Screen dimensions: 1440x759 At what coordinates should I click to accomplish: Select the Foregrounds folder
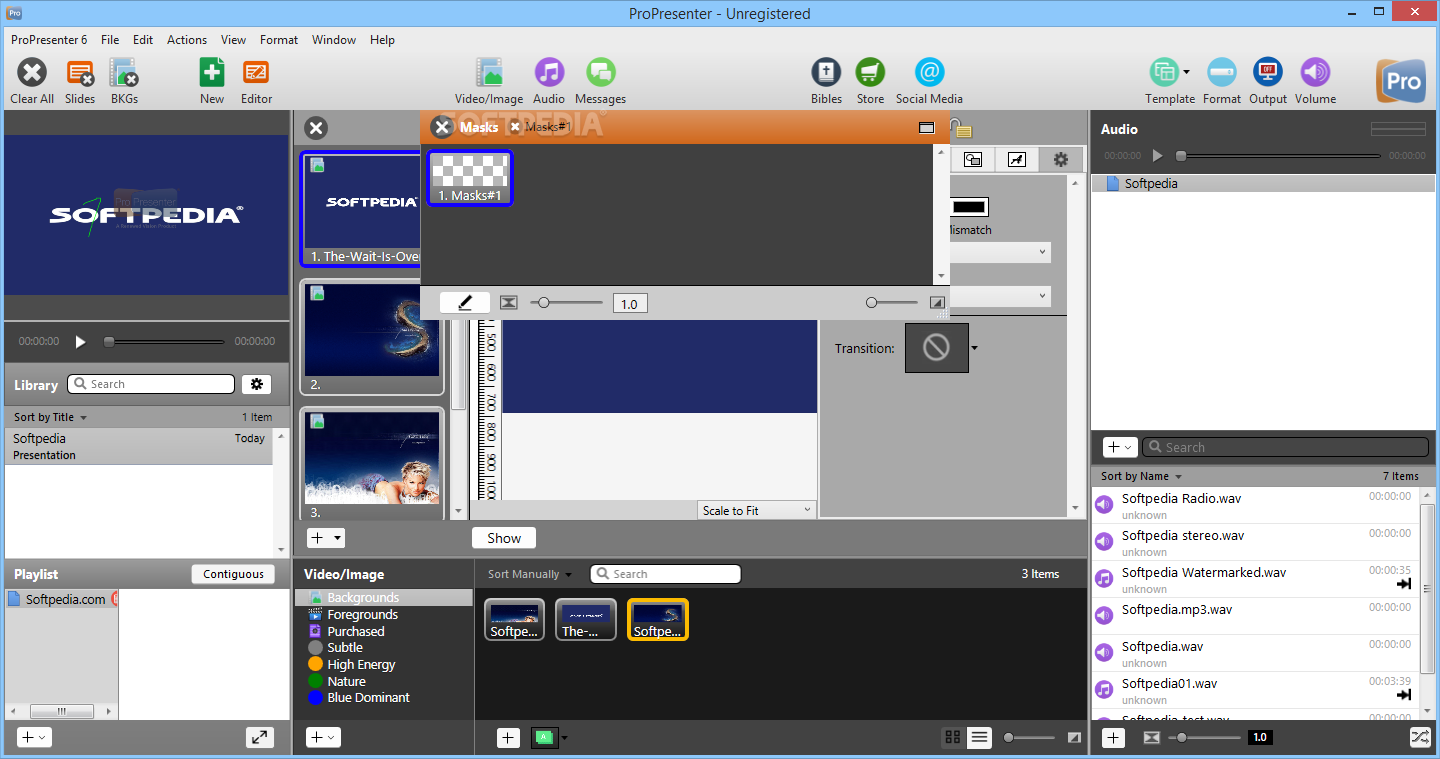pyautogui.click(x=362, y=614)
